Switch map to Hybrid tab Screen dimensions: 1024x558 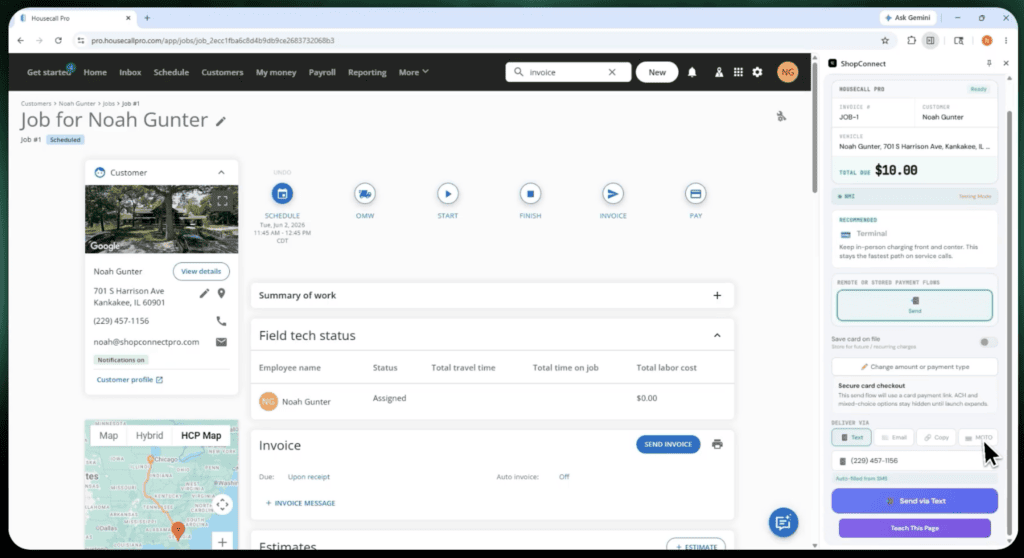point(150,436)
